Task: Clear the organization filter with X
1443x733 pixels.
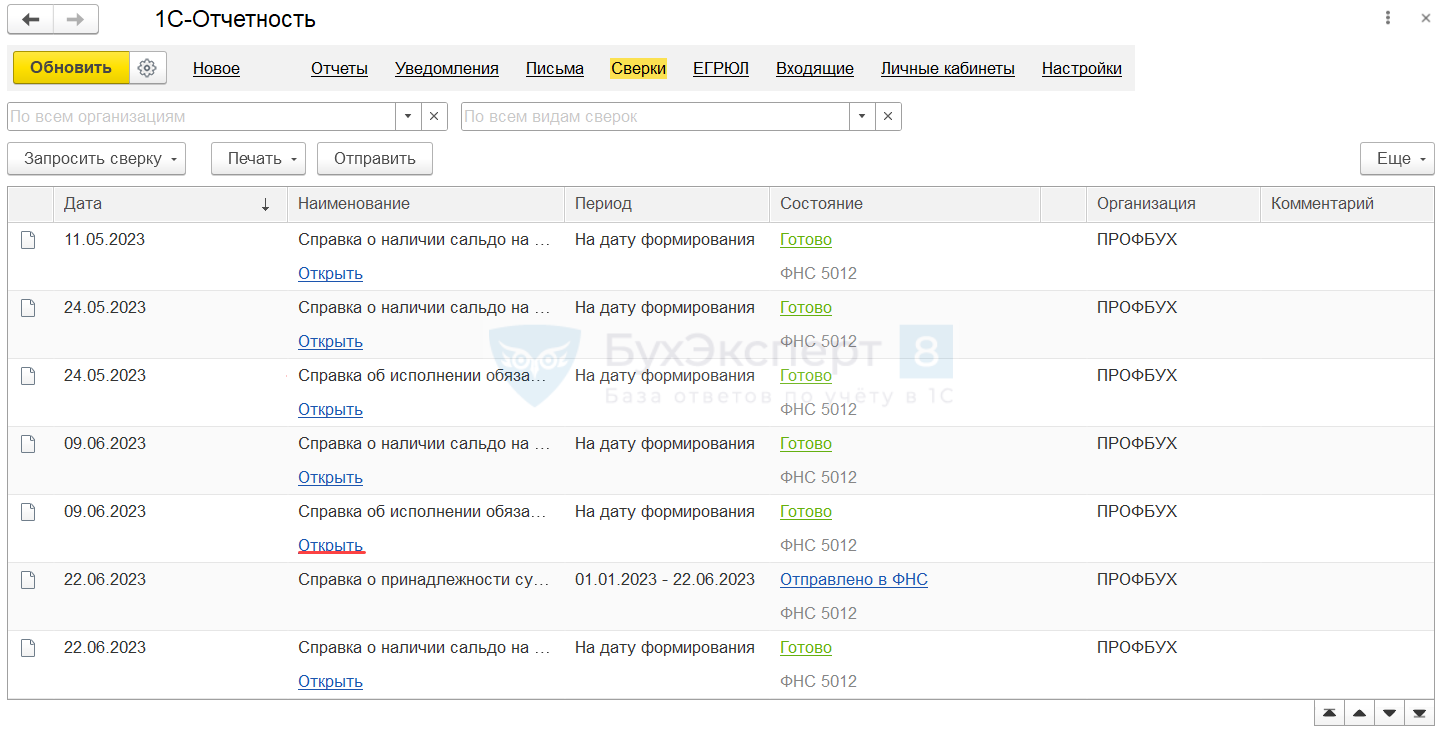Action: tap(434, 116)
